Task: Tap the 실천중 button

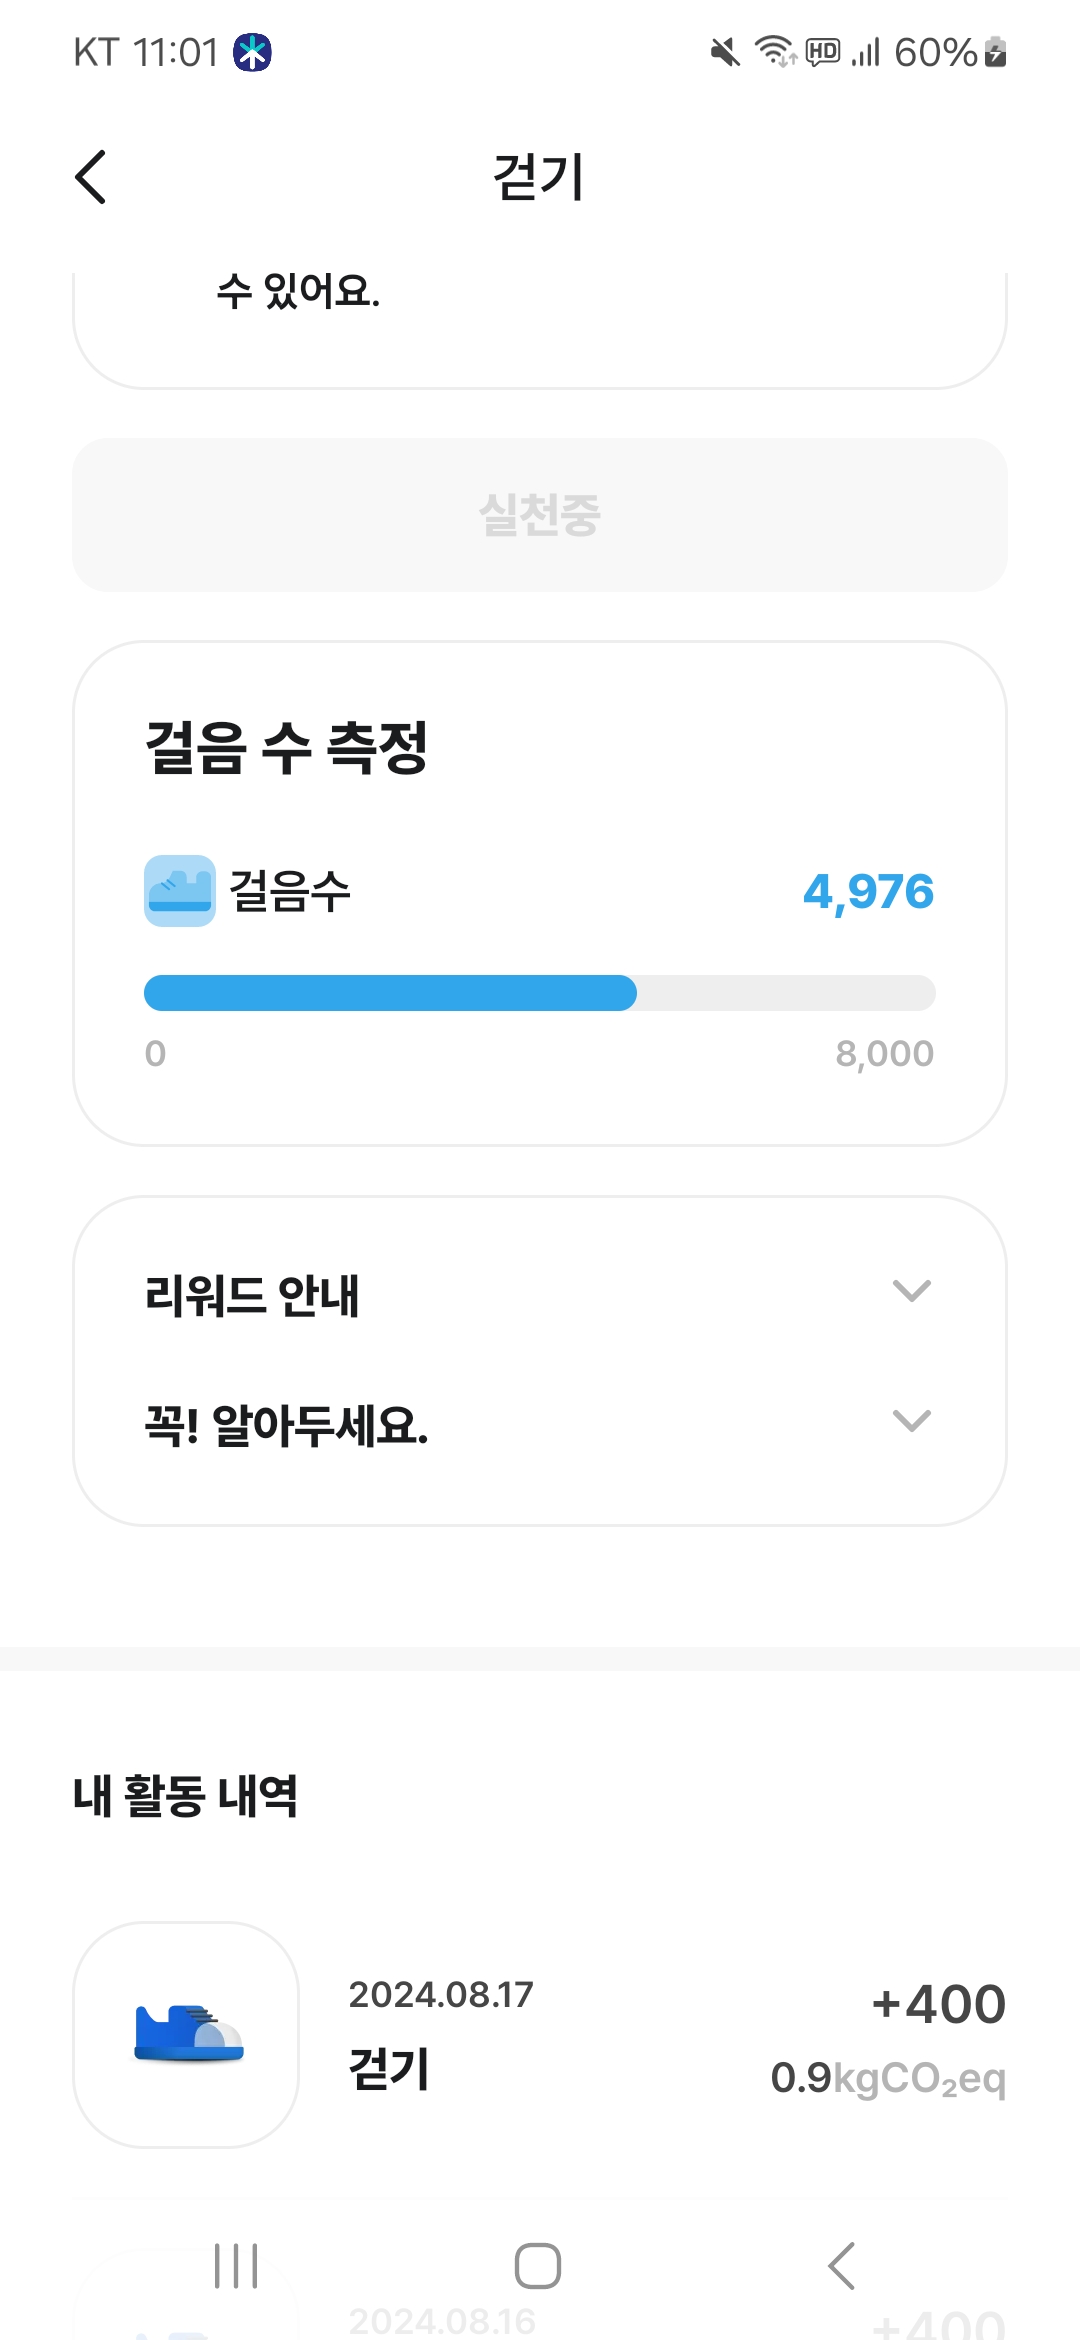Action: [x=540, y=515]
